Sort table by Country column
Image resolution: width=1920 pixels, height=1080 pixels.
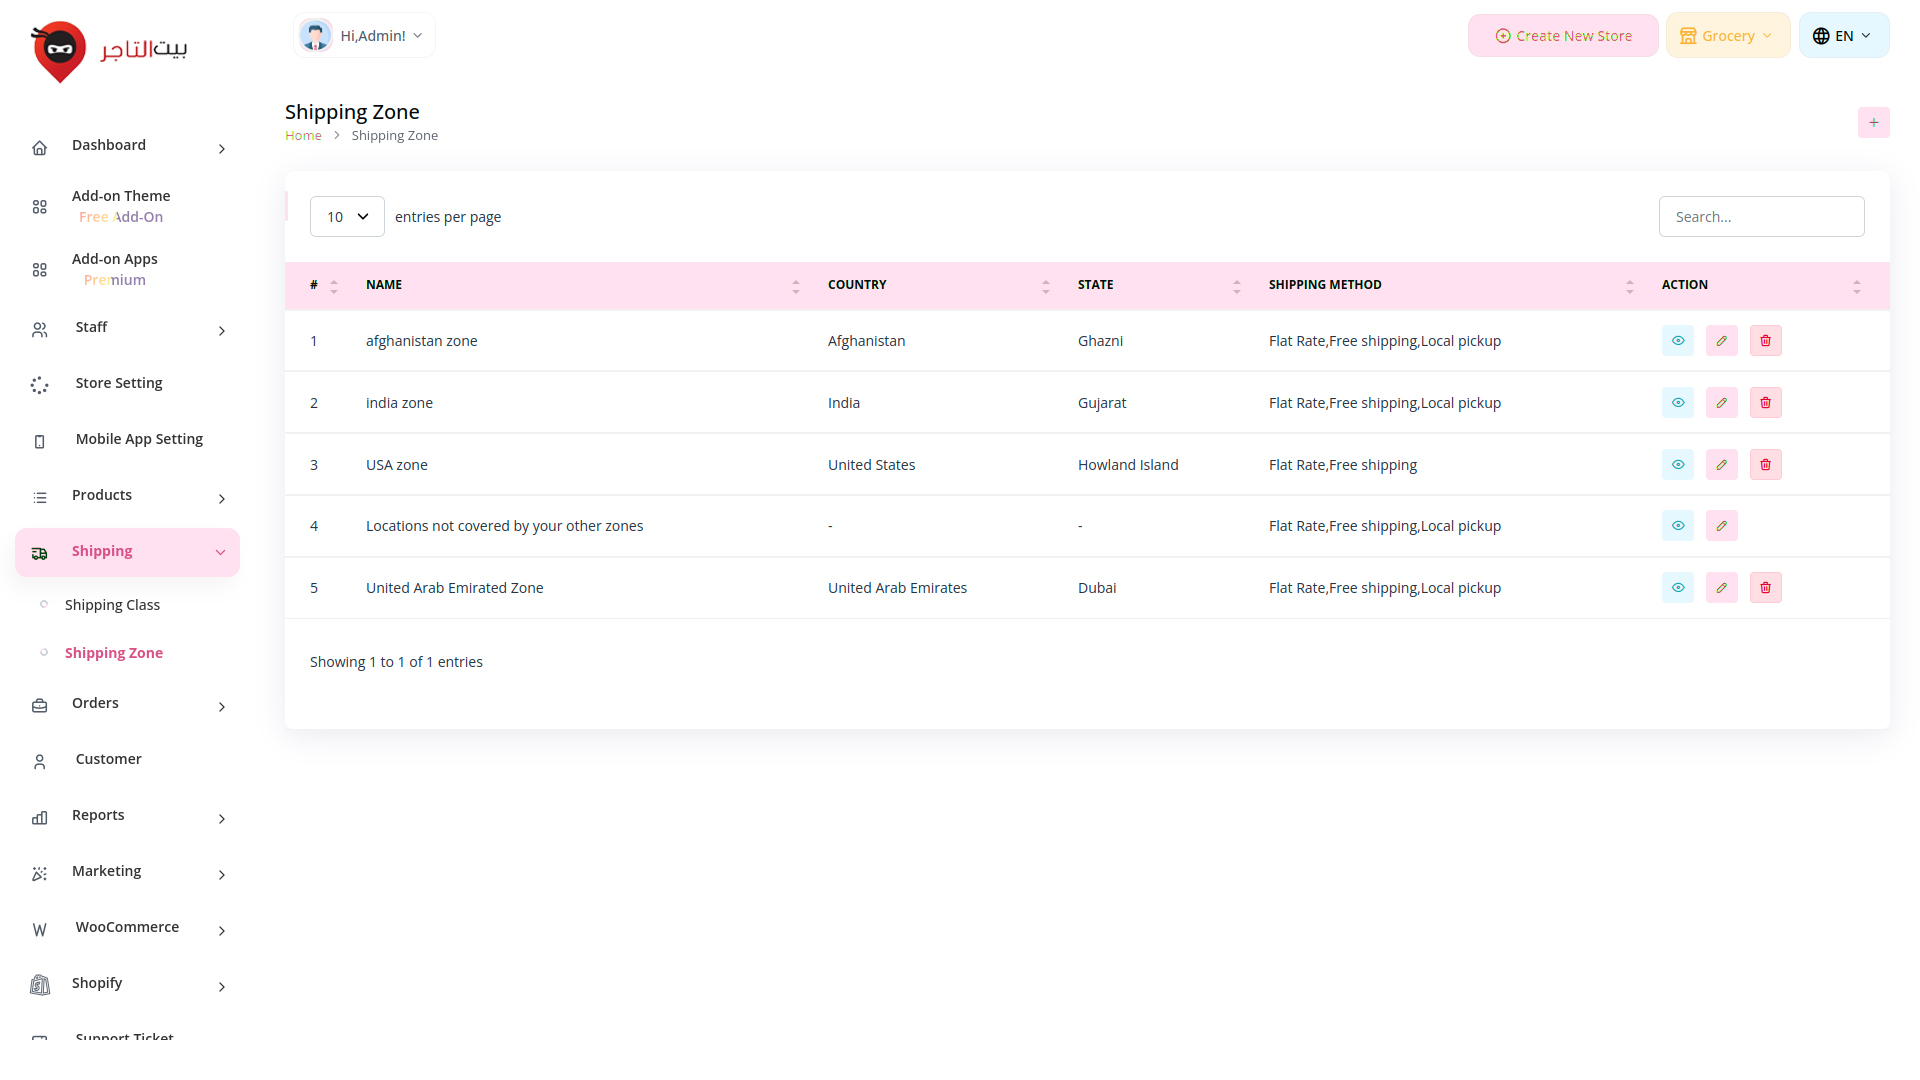pos(857,285)
